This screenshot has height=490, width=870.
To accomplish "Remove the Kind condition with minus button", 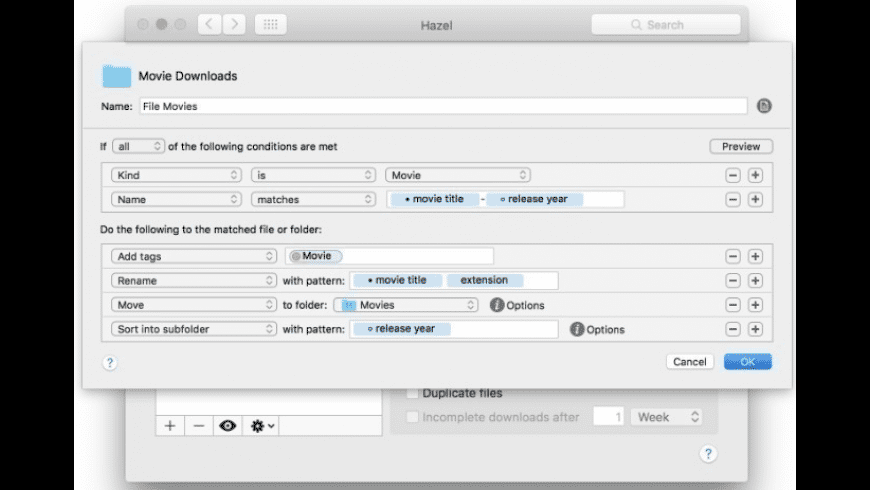I will (x=733, y=175).
